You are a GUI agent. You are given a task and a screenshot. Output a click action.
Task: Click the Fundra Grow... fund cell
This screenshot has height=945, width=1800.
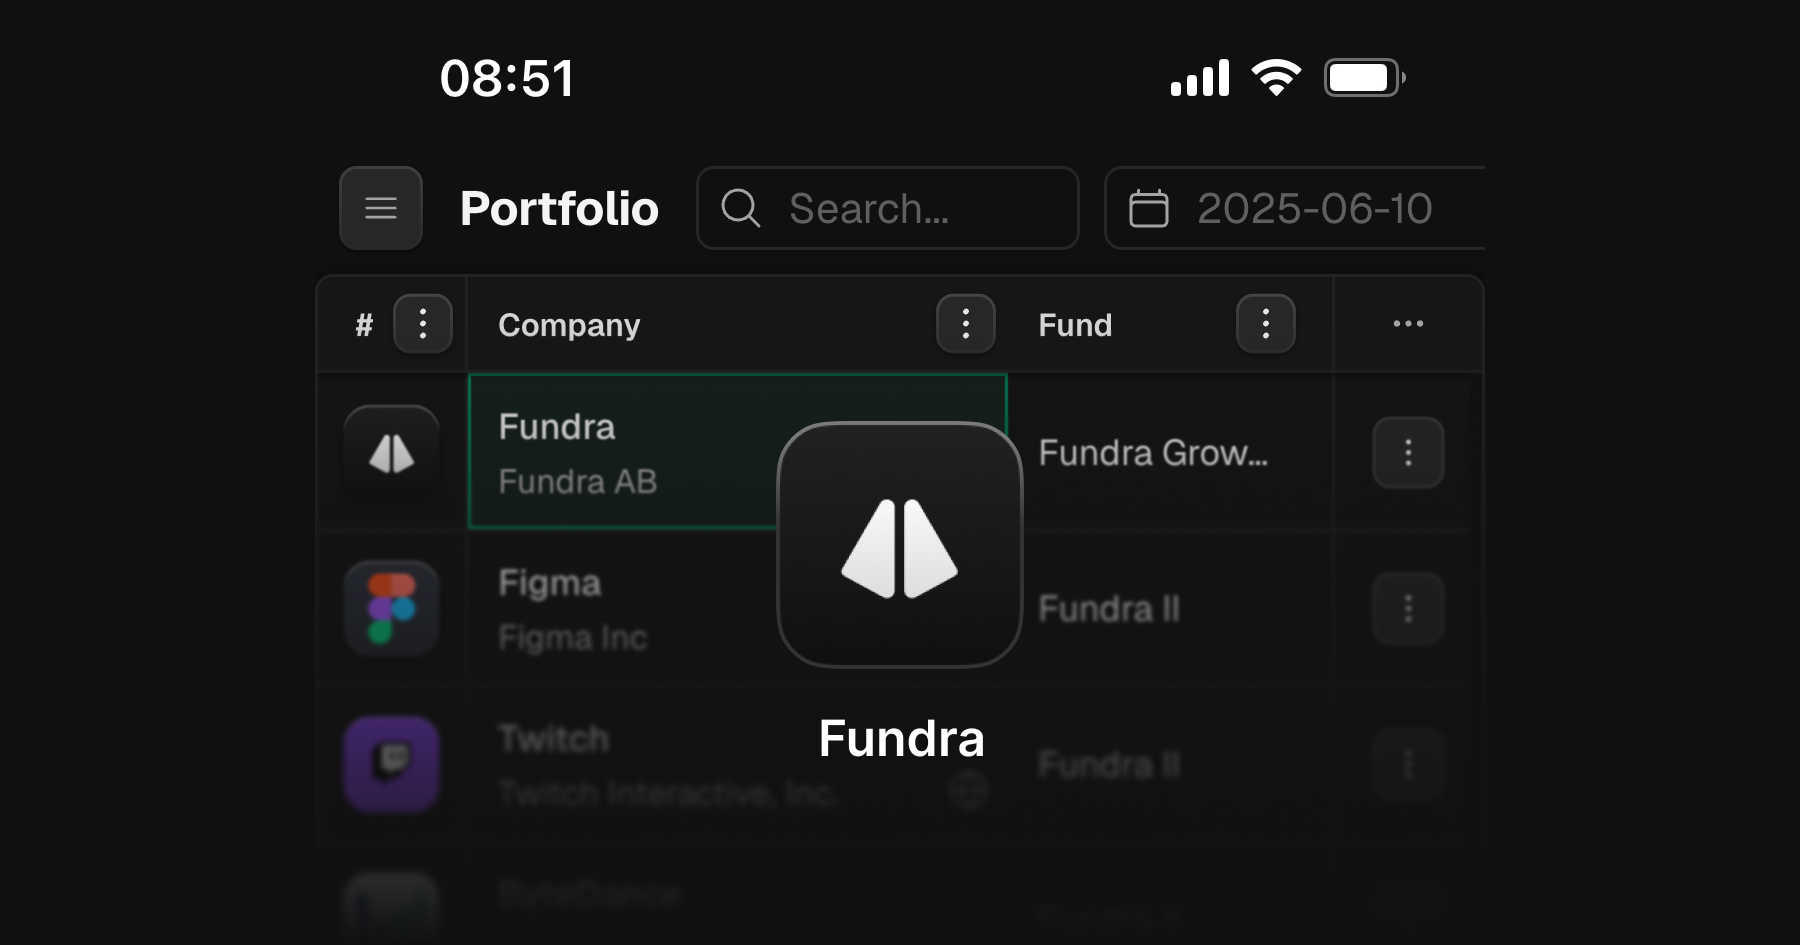[x=1153, y=453]
